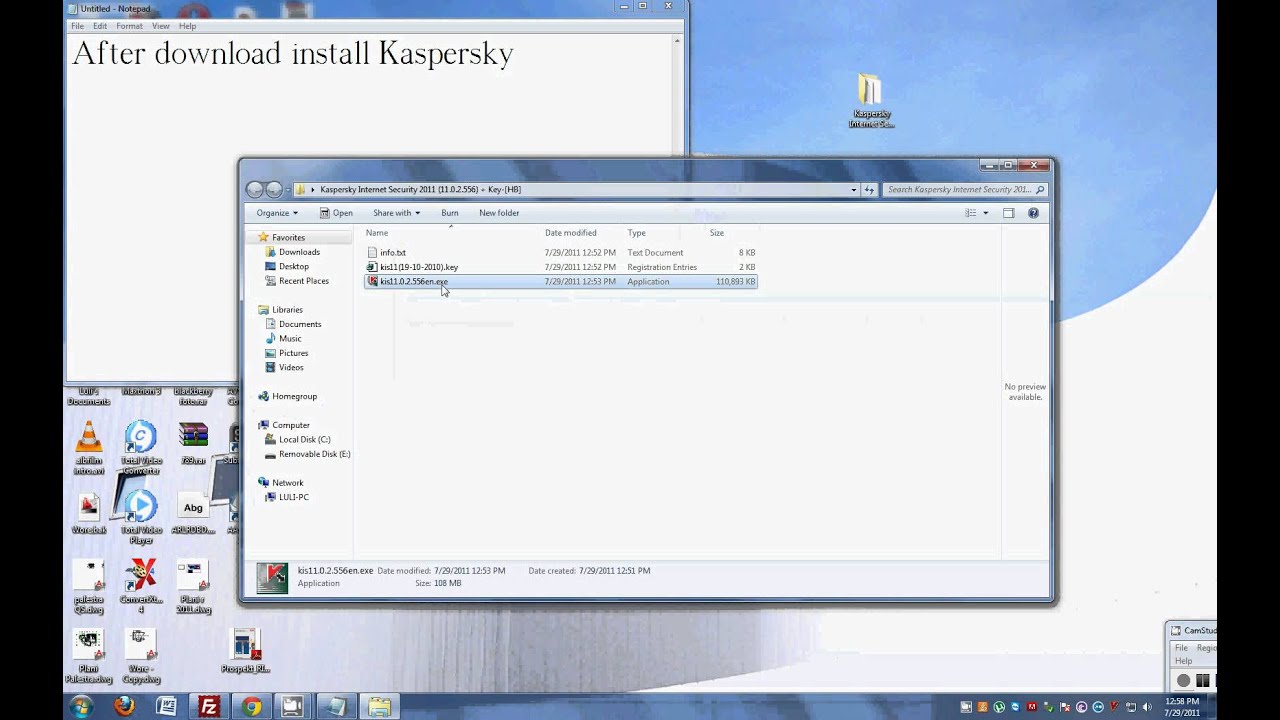Click the volume speaker tray icon
This screenshot has height=720, width=1280.
pyautogui.click(x=1147, y=707)
